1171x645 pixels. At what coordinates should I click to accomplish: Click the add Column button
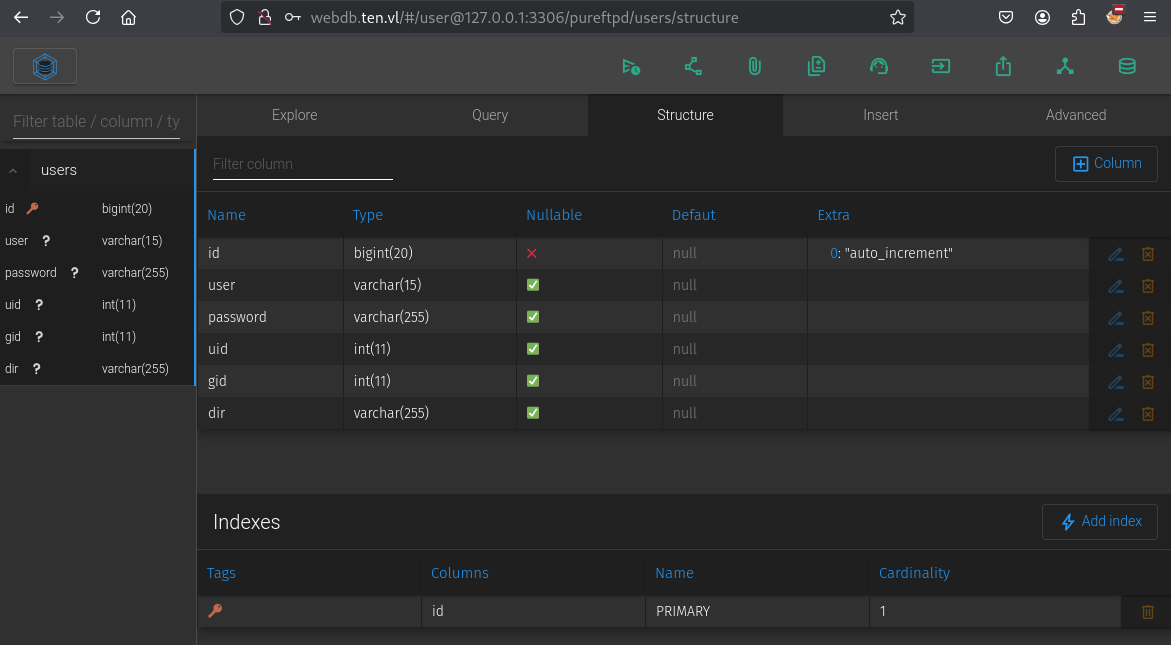1106,163
